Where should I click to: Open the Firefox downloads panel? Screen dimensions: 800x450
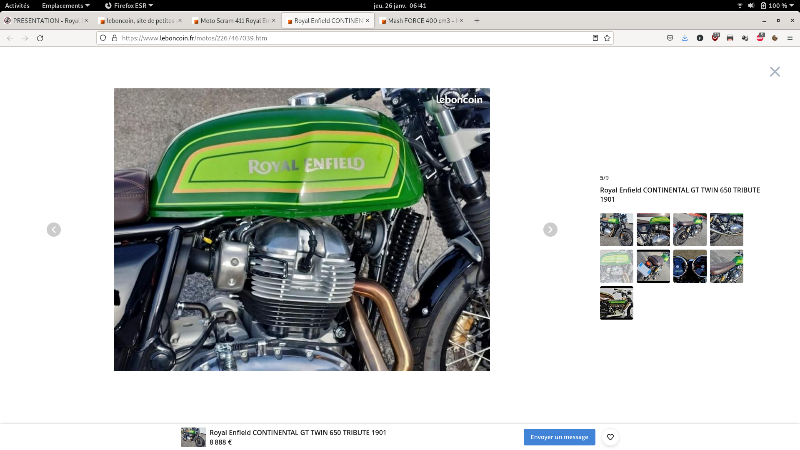click(x=685, y=38)
